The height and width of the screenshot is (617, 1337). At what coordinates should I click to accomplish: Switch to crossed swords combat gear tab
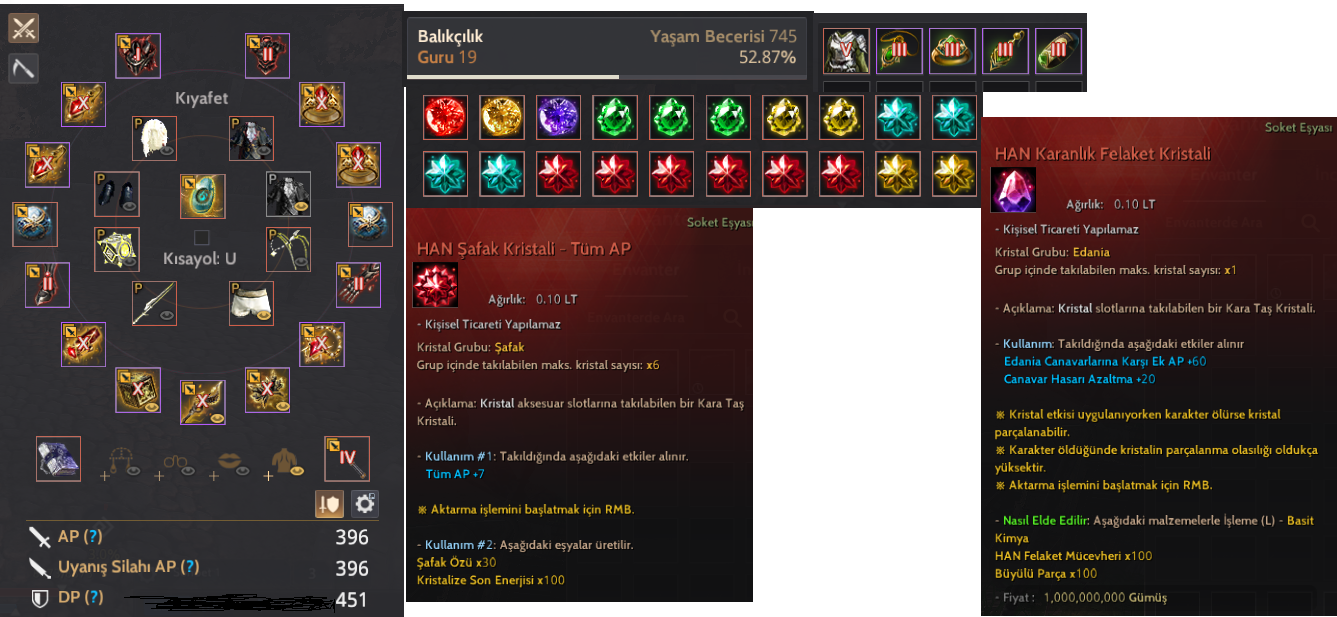(23, 28)
